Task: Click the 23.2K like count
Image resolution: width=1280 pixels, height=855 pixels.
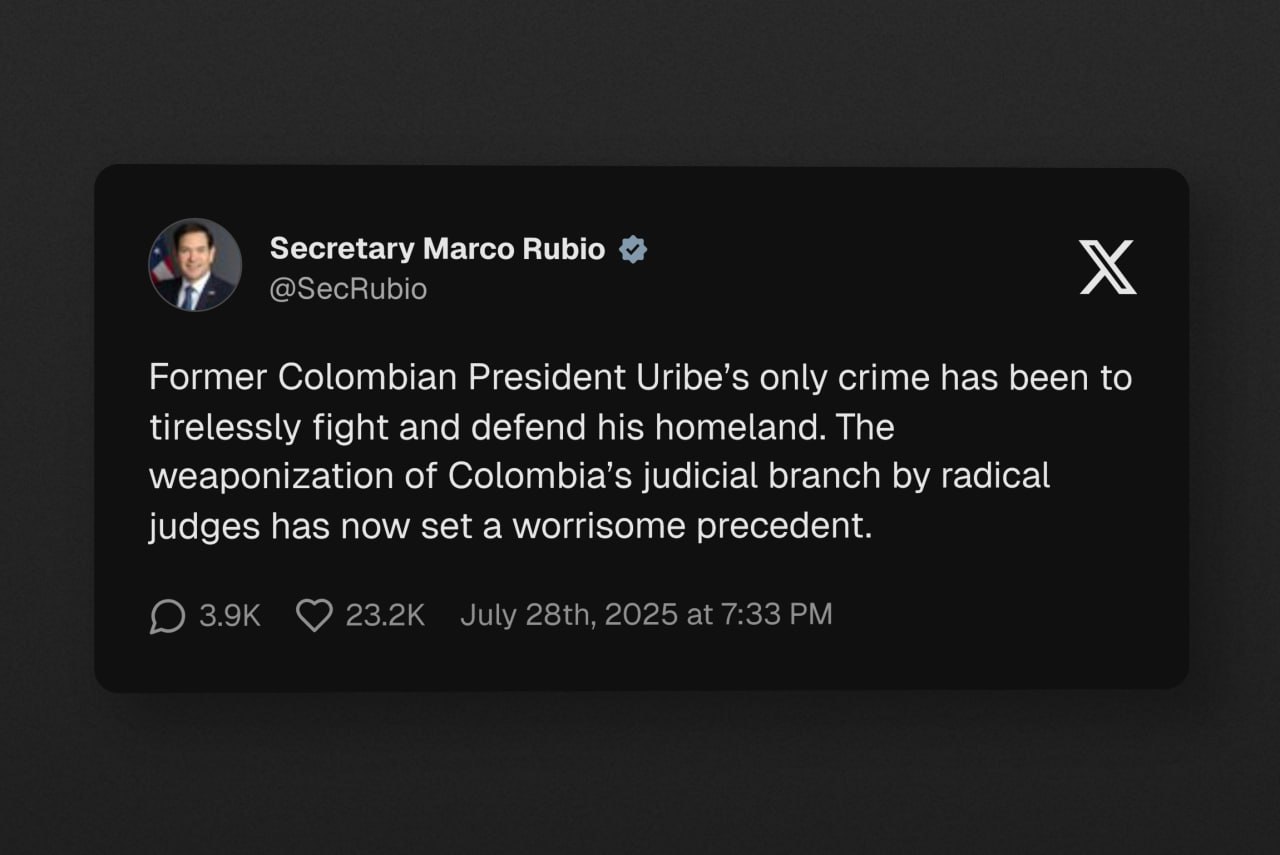Action: [x=385, y=615]
